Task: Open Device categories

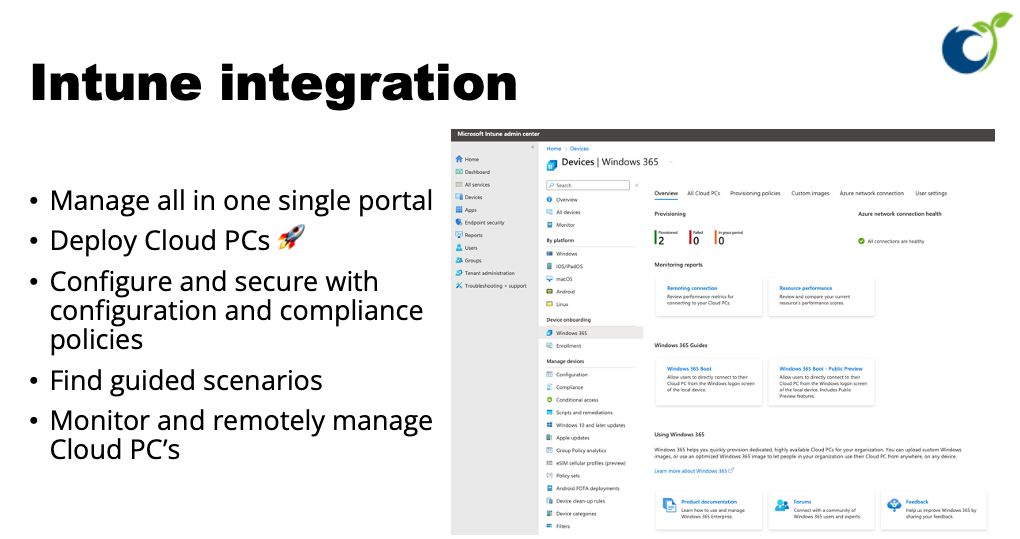Action: 571,514
